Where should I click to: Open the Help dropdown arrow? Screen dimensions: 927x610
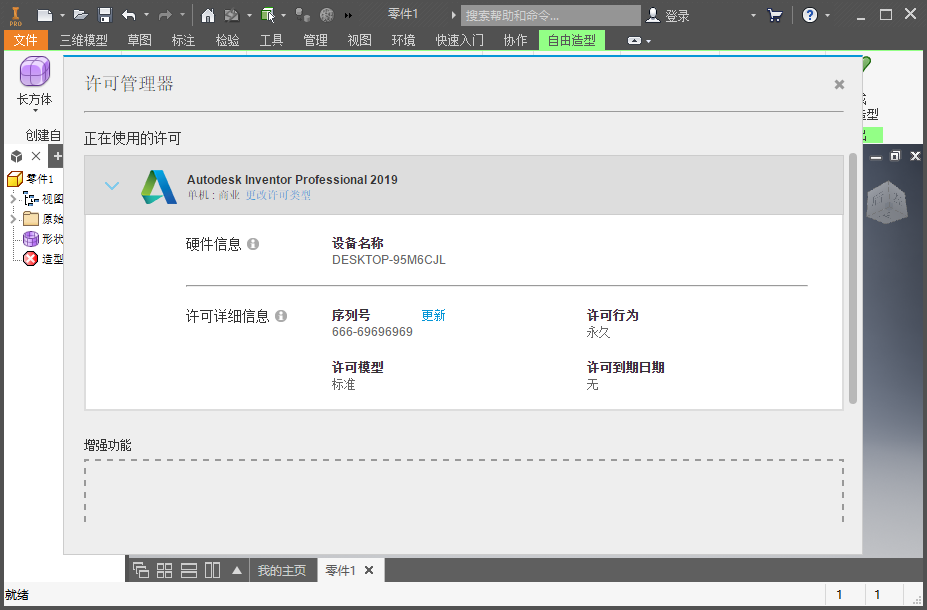coord(827,15)
